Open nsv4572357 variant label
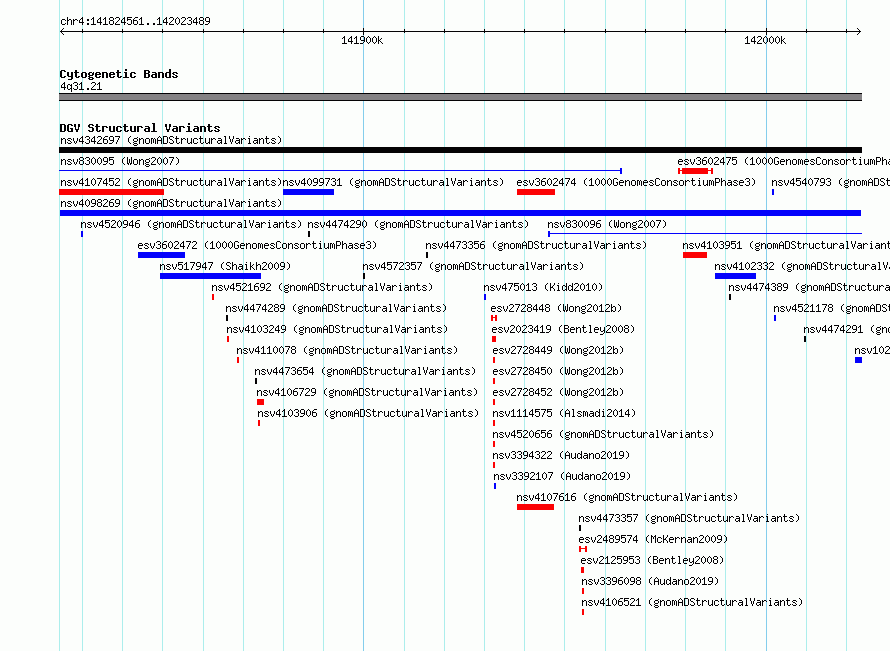 (x=473, y=266)
